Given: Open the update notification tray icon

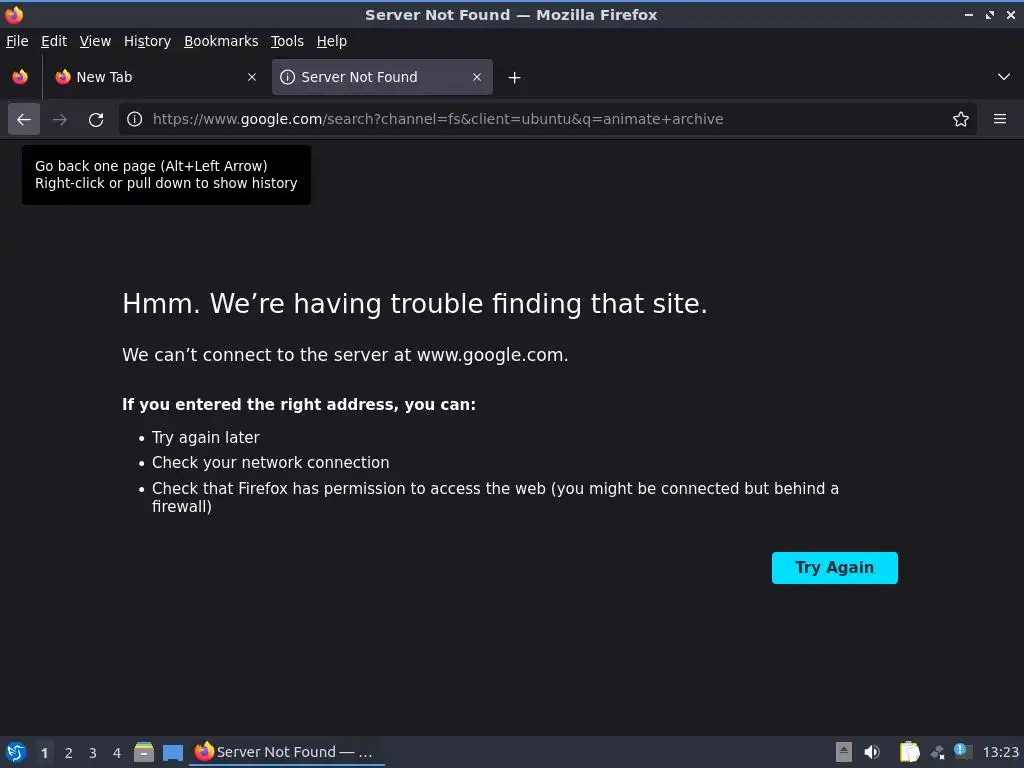Looking at the screenshot, I should pyautogui.click(x=963, y=751).
